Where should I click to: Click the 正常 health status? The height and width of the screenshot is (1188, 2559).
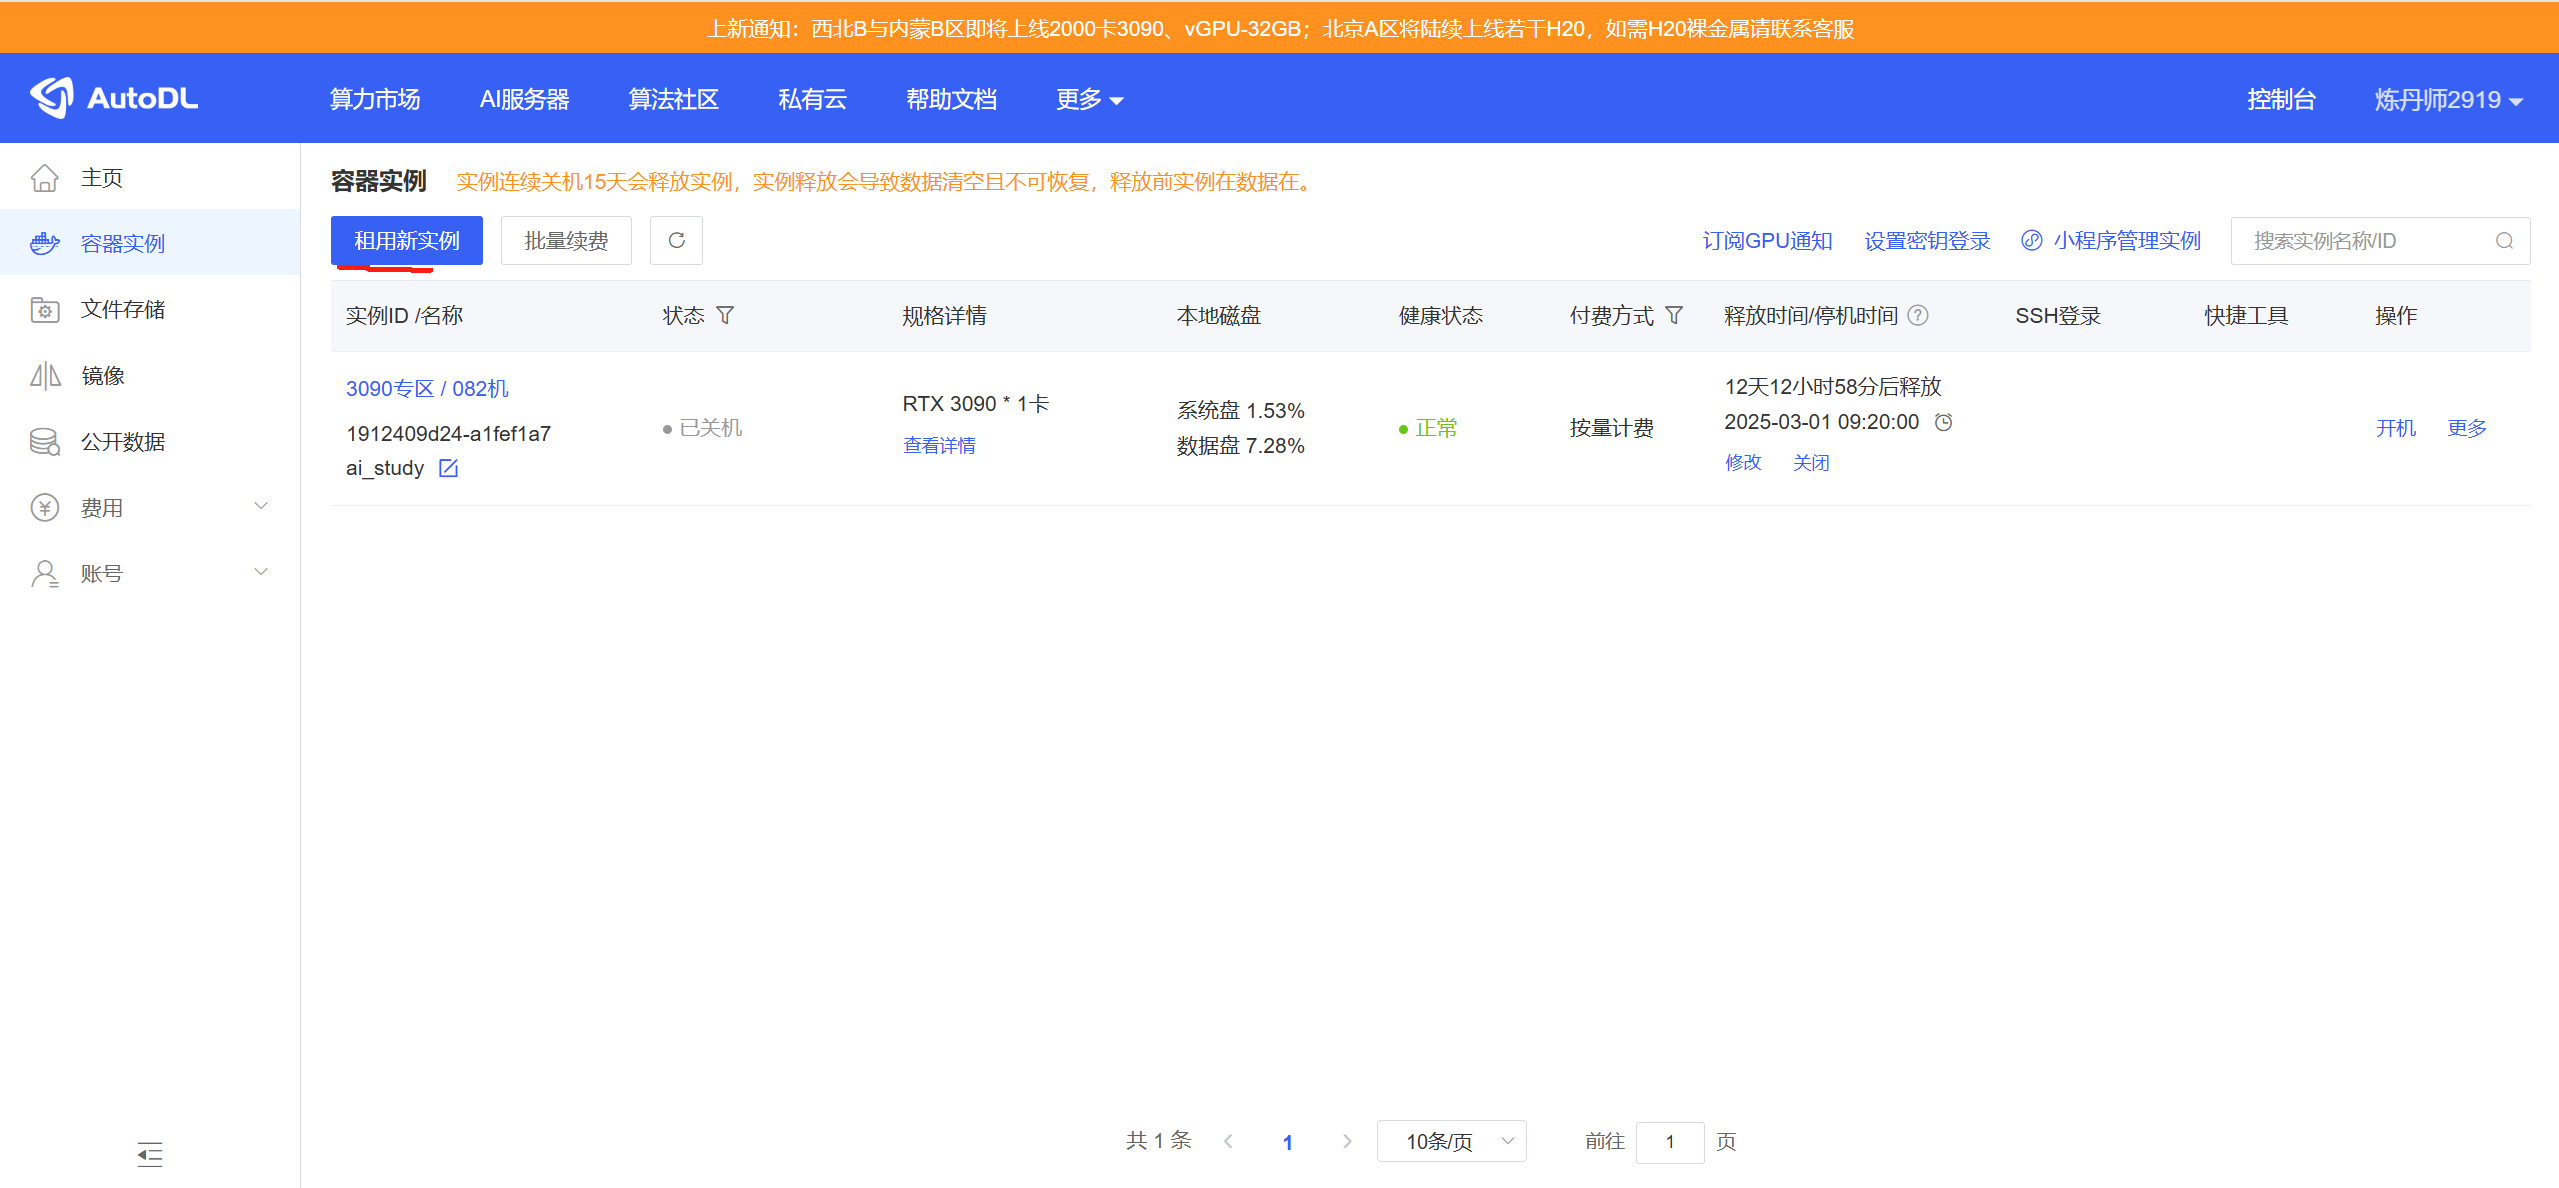(1436, 428)
